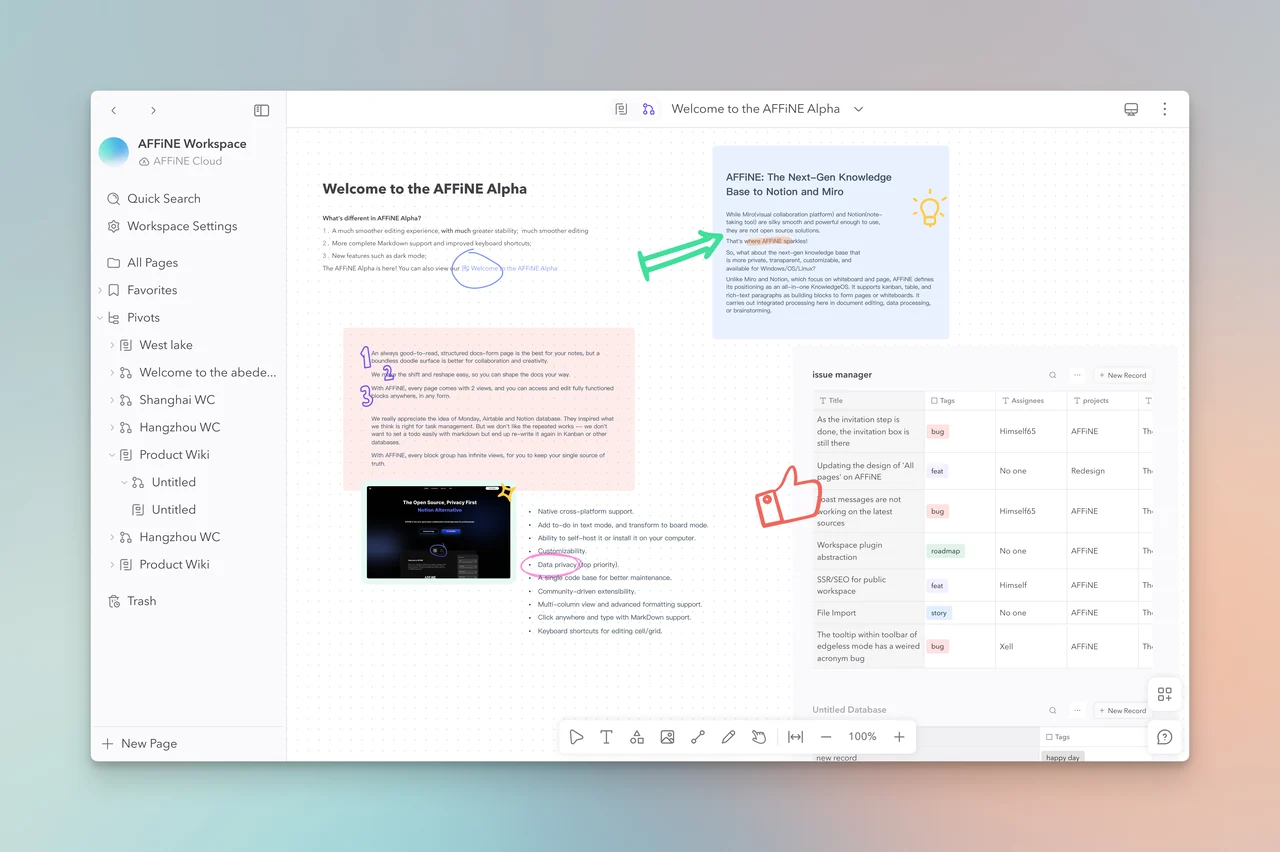Select the website screenshot image
1280x852 pixels.
pyautogui.click(x=438, y=533)
